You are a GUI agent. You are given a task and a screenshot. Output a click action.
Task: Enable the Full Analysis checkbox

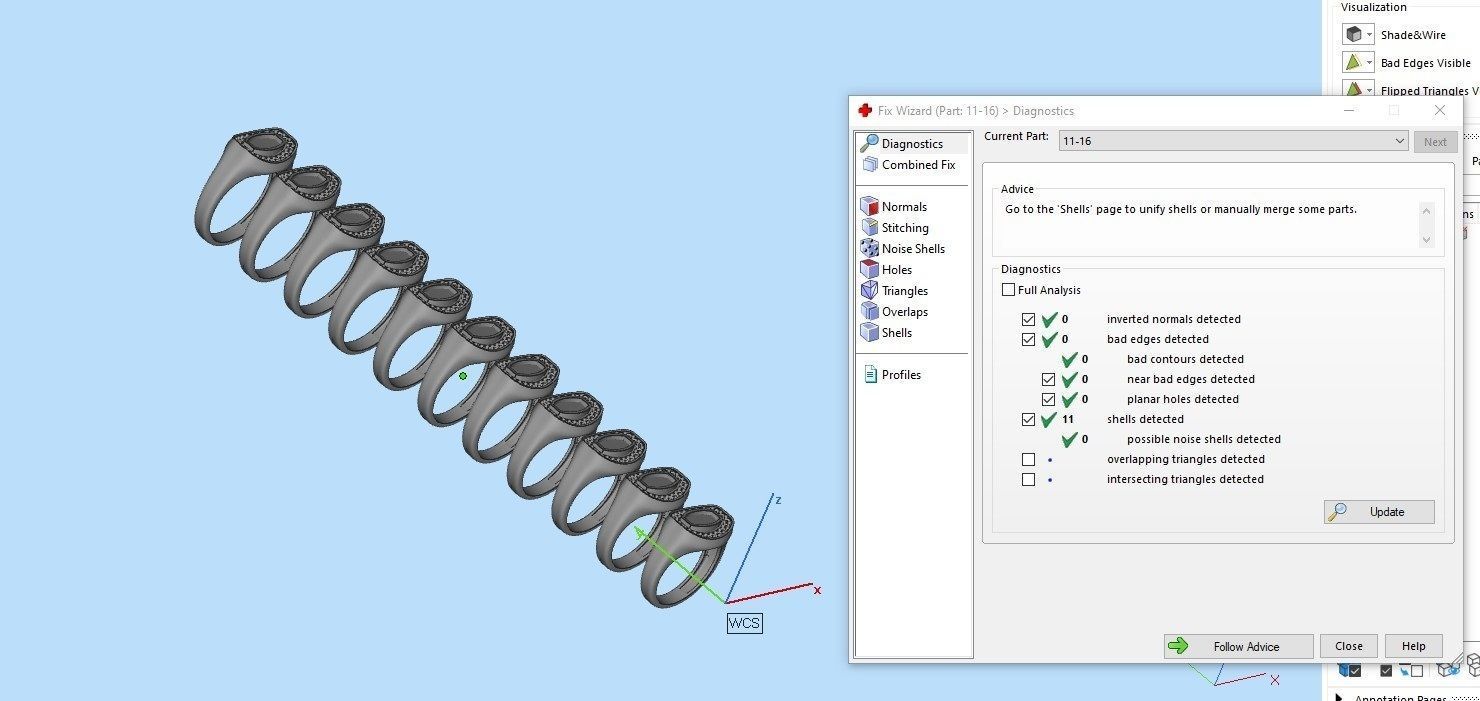click(x=1008, y=290)
